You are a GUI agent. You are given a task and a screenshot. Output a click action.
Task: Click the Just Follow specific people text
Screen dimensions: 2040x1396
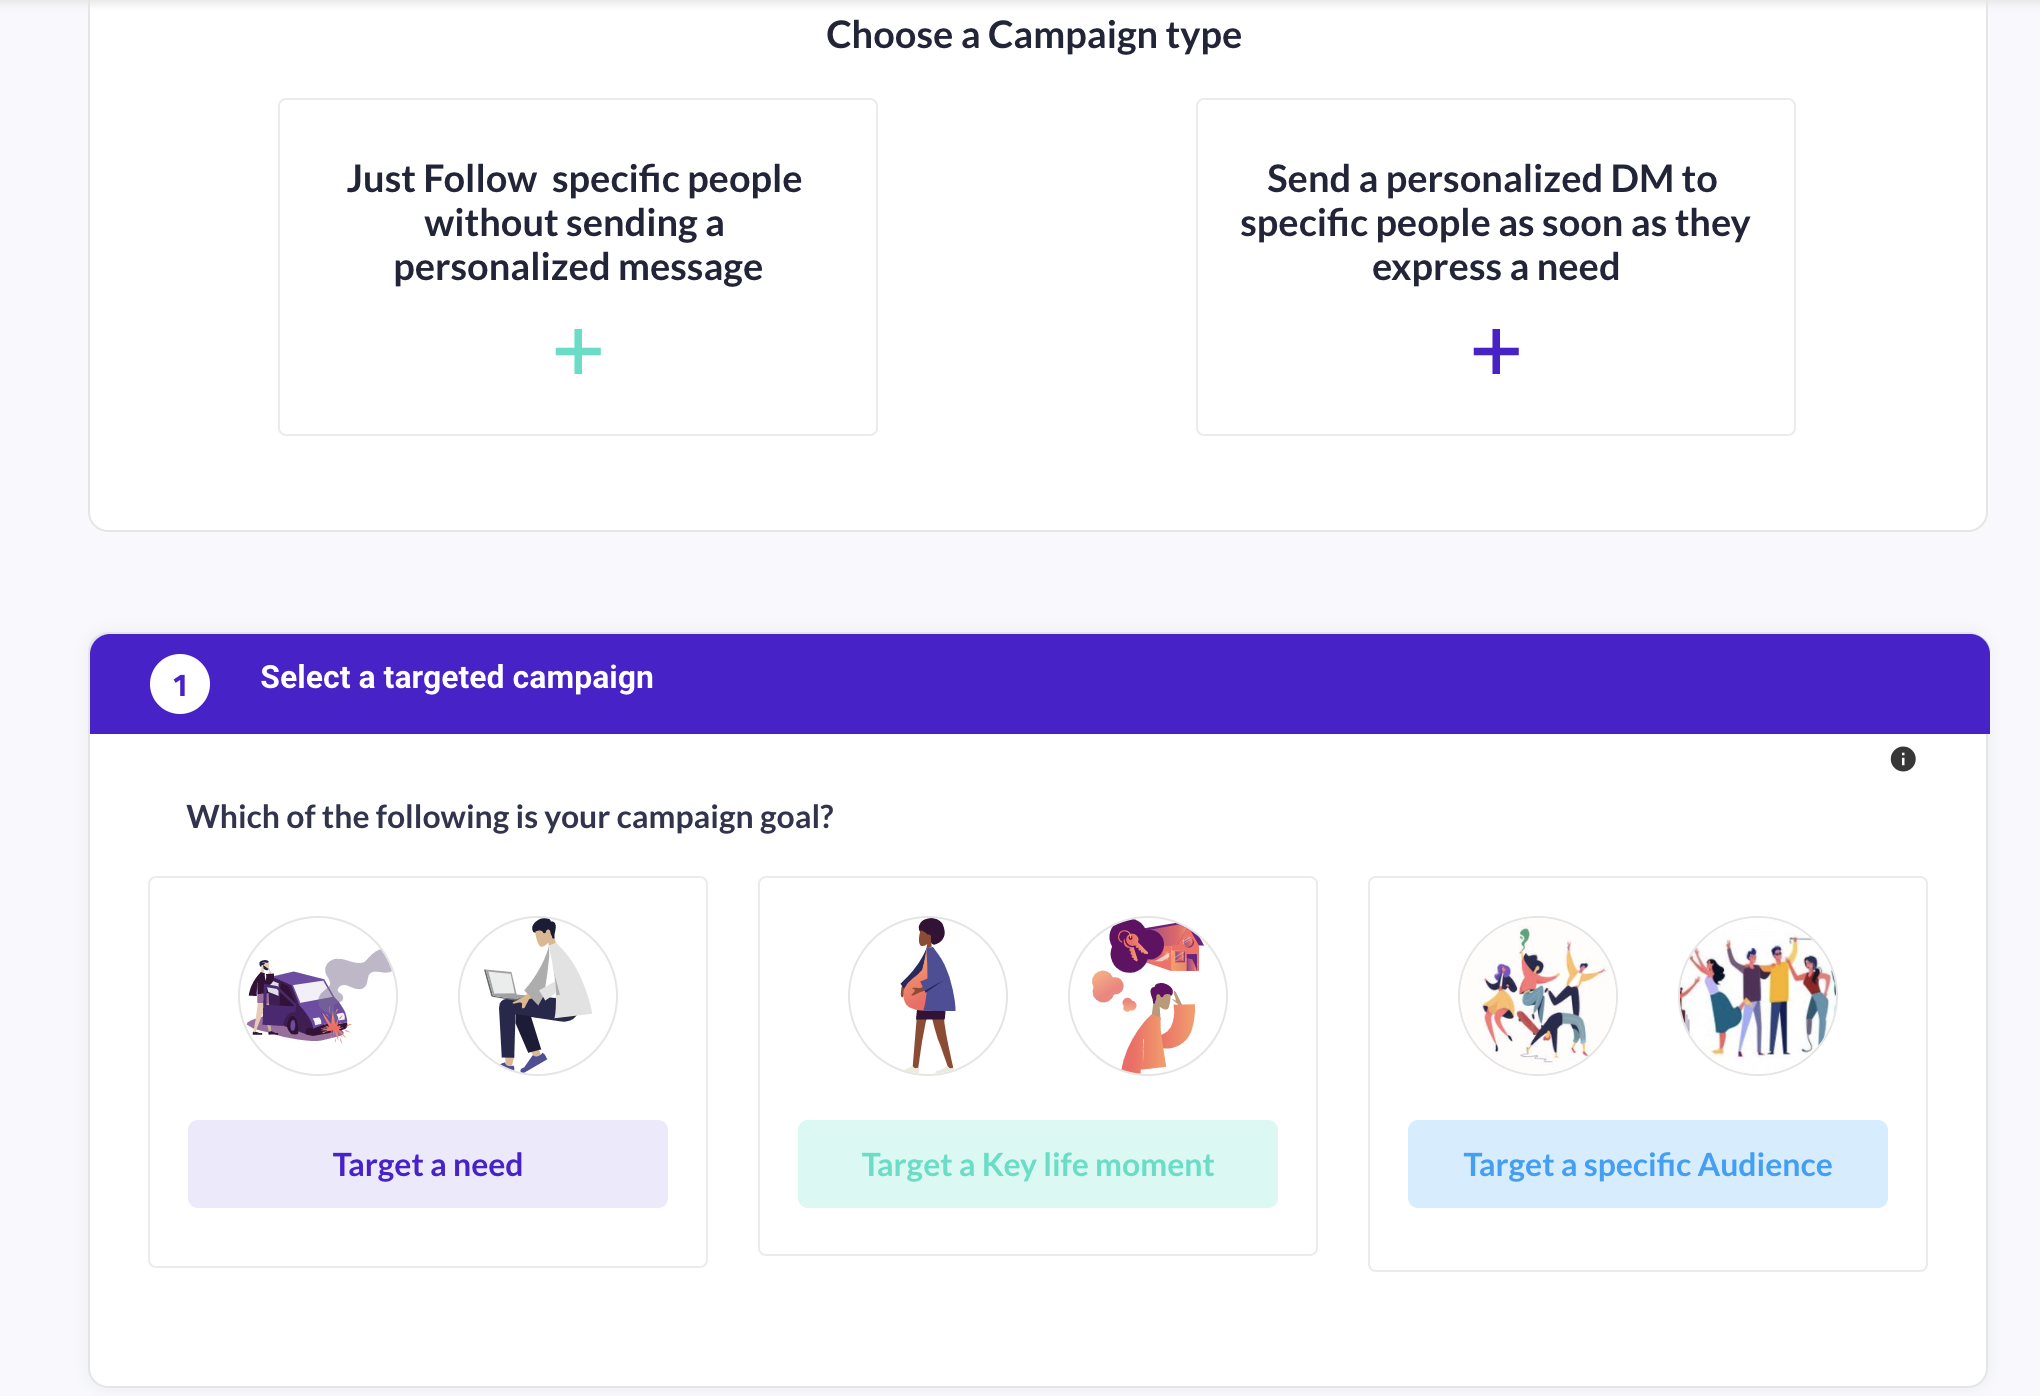coord(576,223)
